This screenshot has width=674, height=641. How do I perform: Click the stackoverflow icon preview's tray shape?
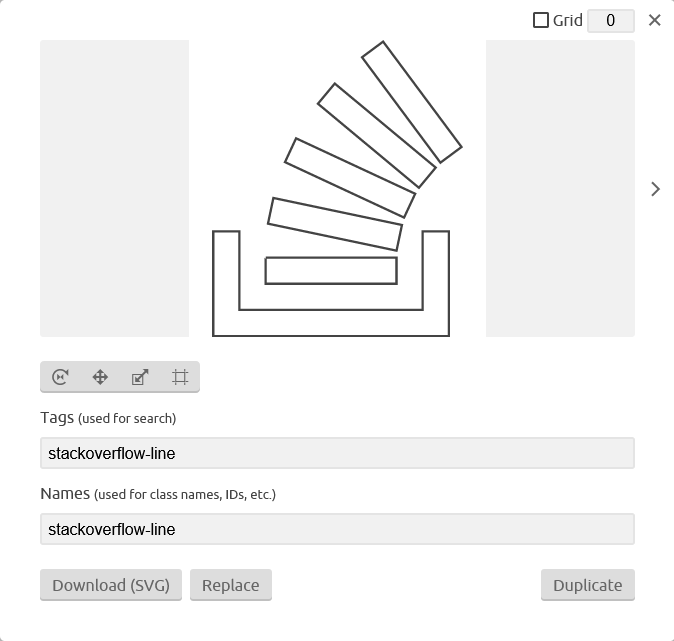pyautogui.click(x=331, y=323)
